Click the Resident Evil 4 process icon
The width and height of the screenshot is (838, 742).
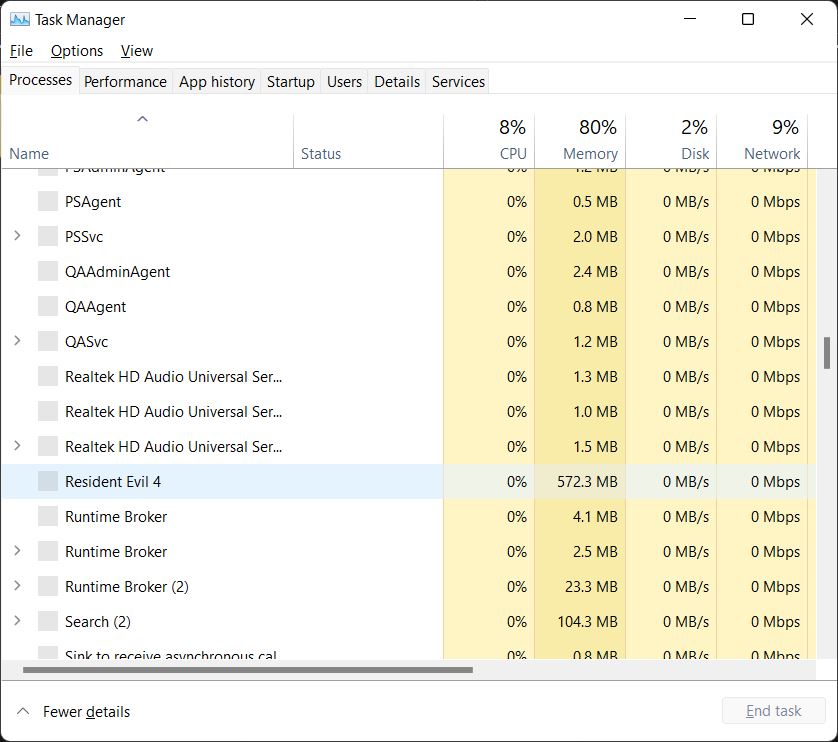[48, 482]
